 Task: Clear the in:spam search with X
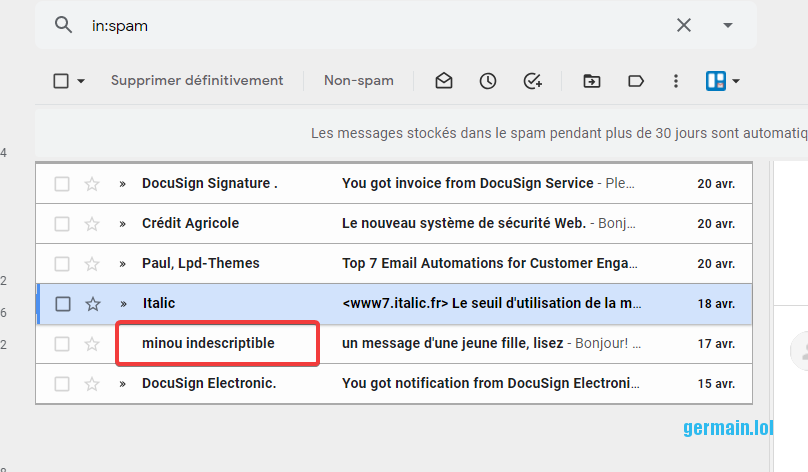pos(684,25)
